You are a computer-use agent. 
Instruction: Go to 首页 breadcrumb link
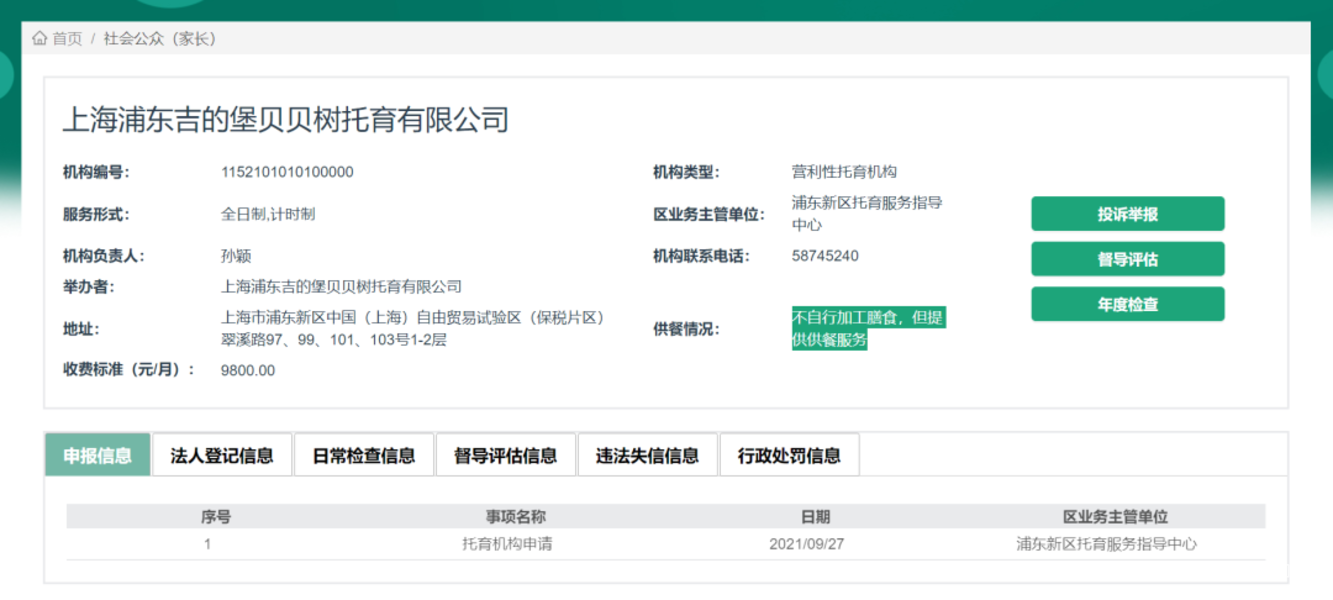tap(67, 39)
